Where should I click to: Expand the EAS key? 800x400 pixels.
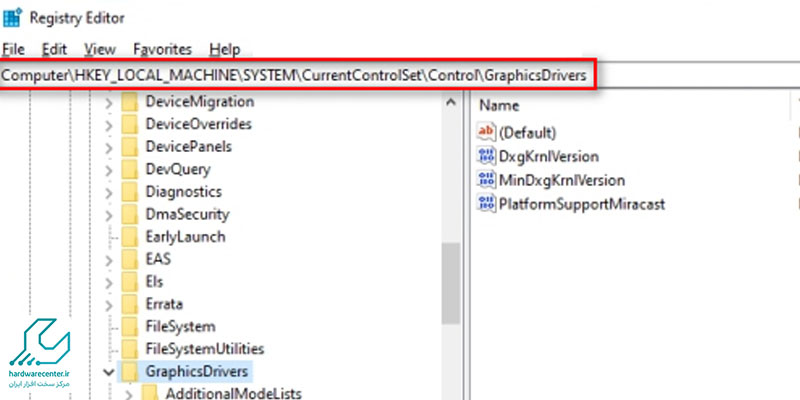pos(109,260)
